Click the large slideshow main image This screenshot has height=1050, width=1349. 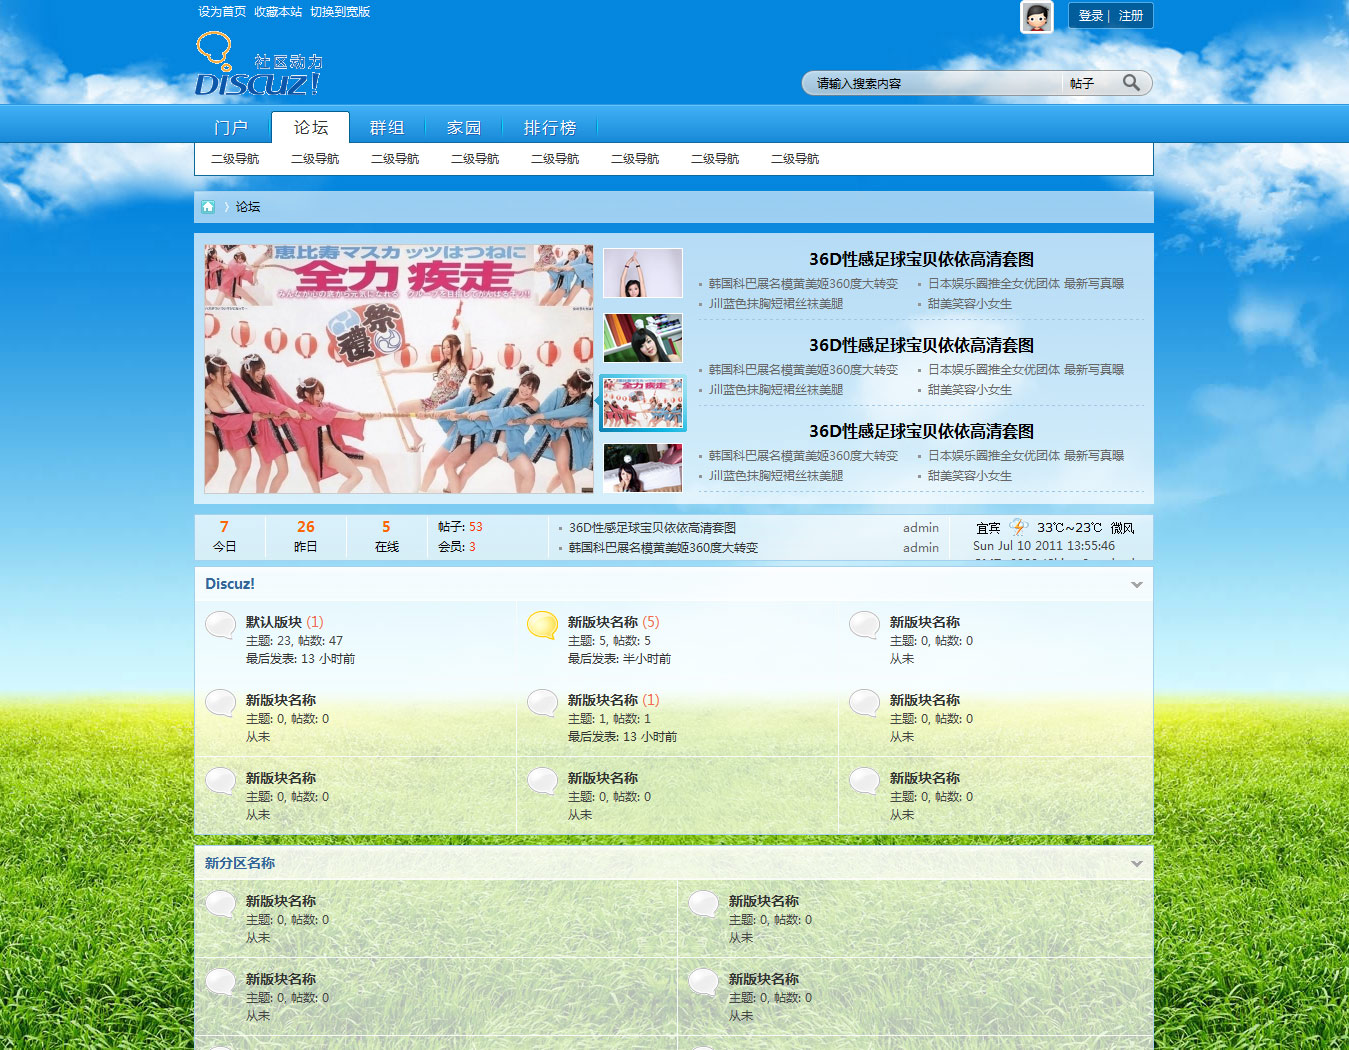(399, 369)
